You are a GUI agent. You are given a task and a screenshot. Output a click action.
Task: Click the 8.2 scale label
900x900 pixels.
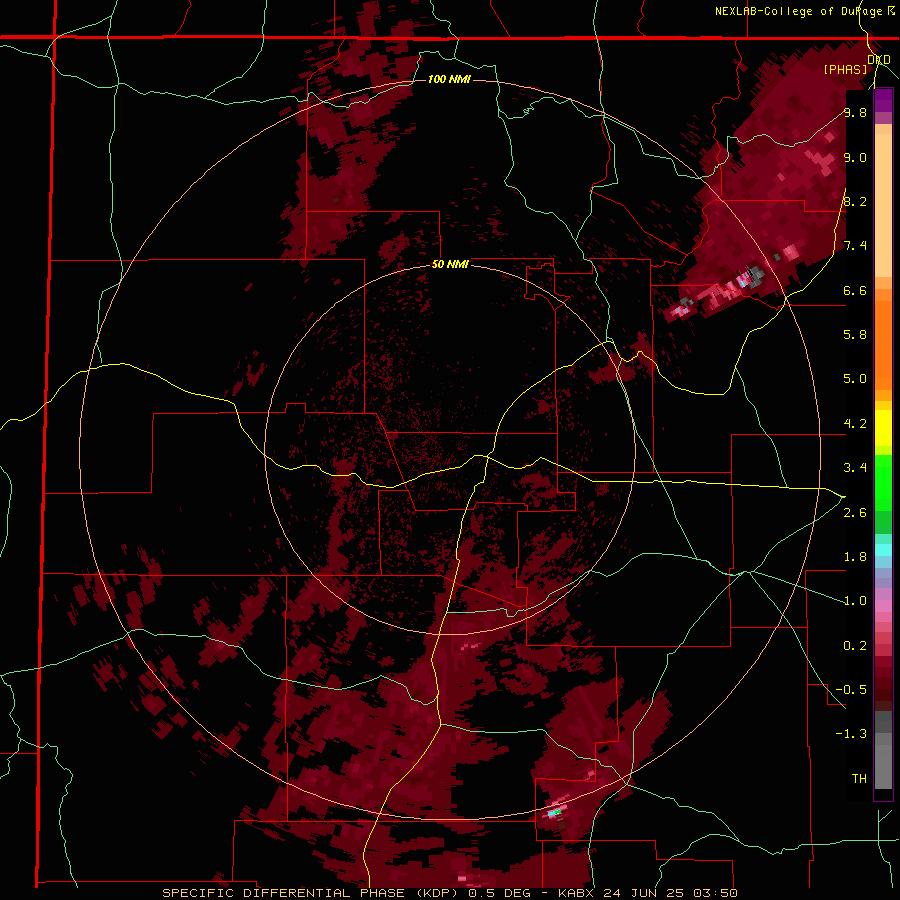[x=855, y=201]
